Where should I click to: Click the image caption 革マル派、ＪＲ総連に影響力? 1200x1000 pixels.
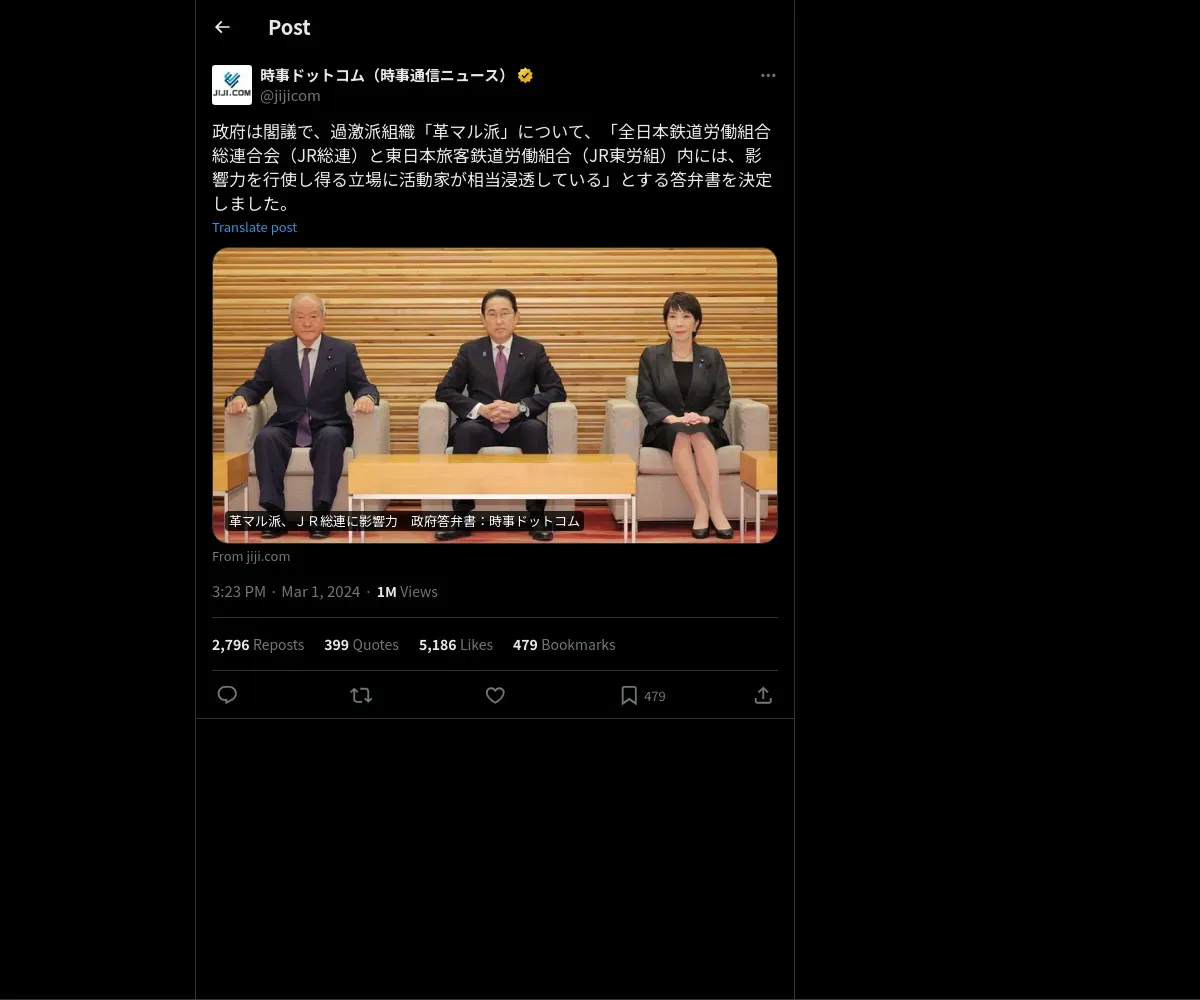pyautogui.click(x=405, y=521)
